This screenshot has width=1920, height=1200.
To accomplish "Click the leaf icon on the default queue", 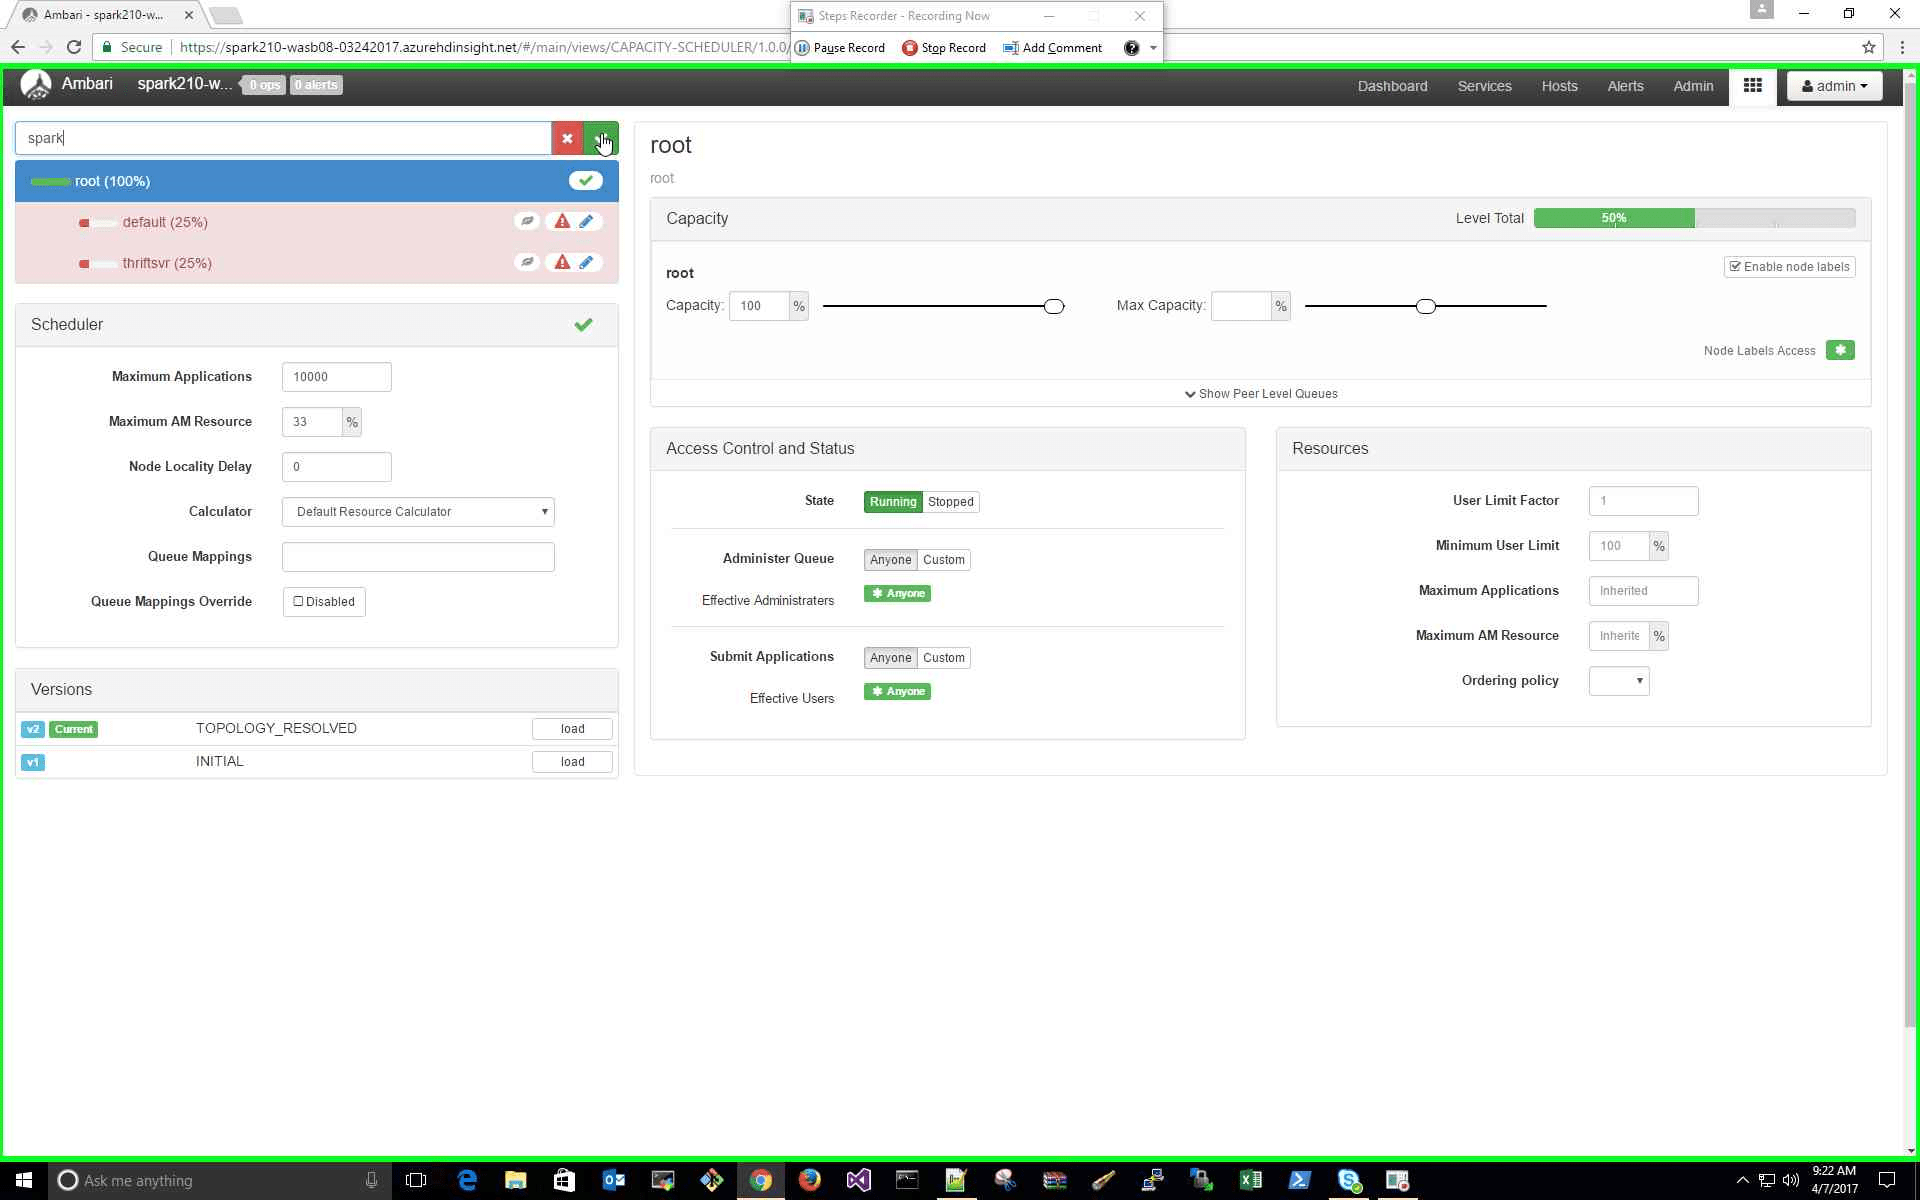I will point(528,221).
